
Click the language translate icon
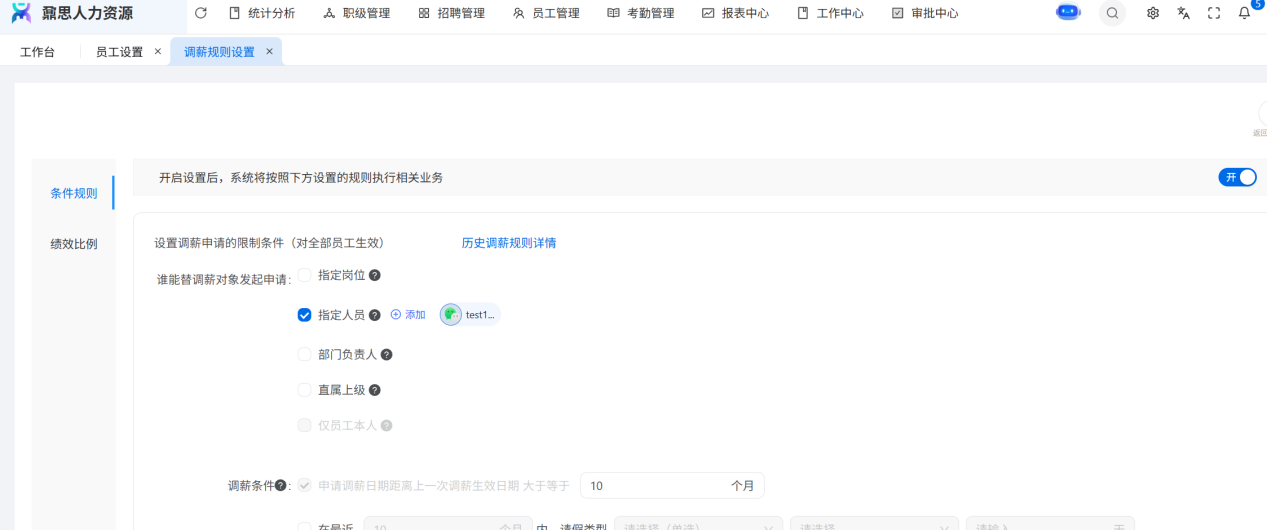click(1184, 13)
